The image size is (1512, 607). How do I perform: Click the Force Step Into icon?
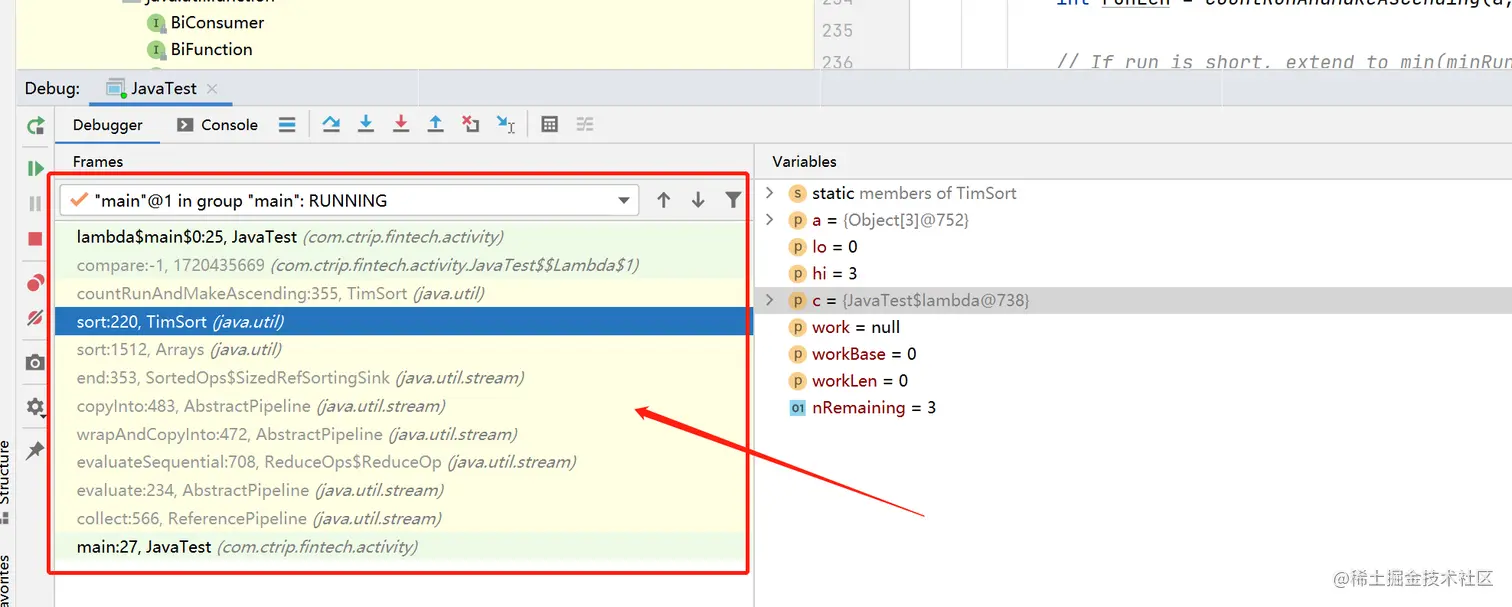pos(401,124)
